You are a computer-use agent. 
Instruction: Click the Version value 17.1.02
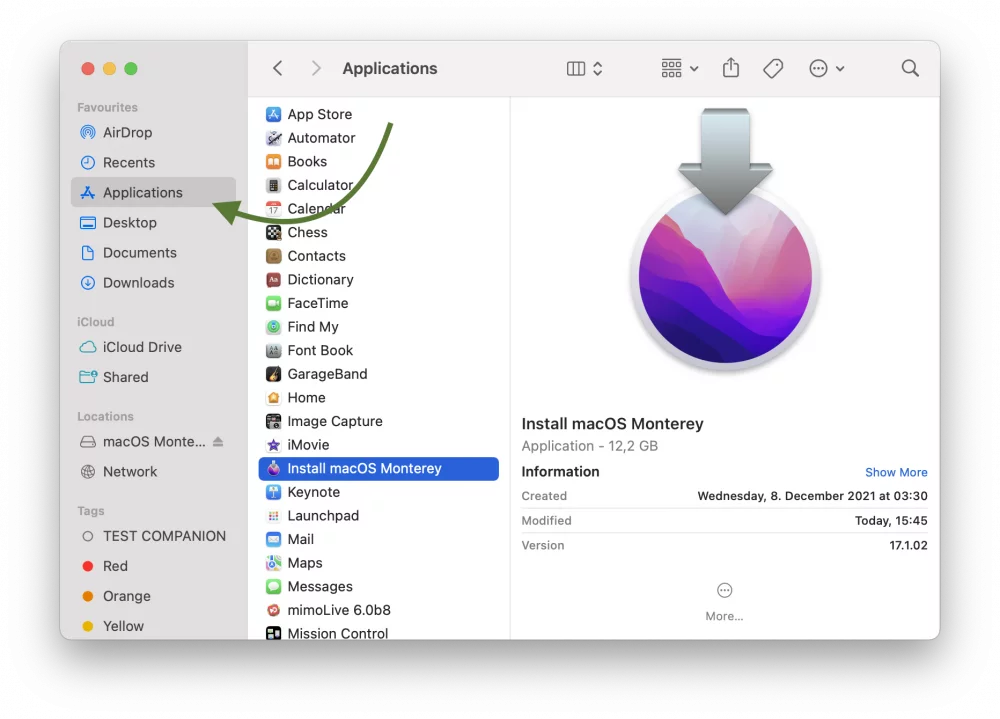pos(908,545)
